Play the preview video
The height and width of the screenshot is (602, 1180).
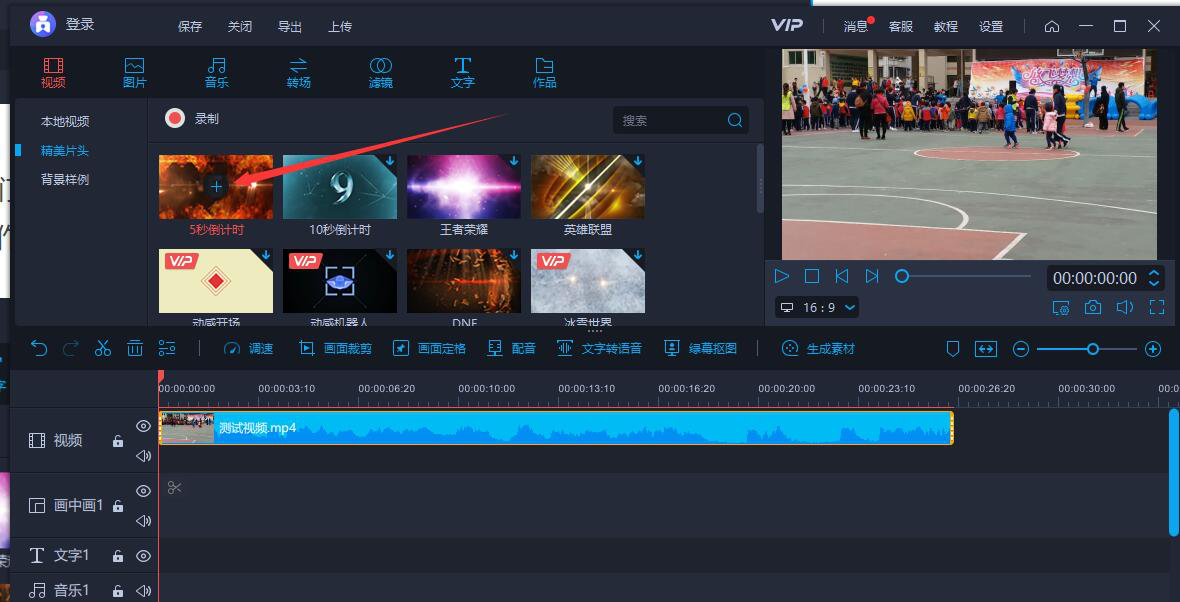782,276
